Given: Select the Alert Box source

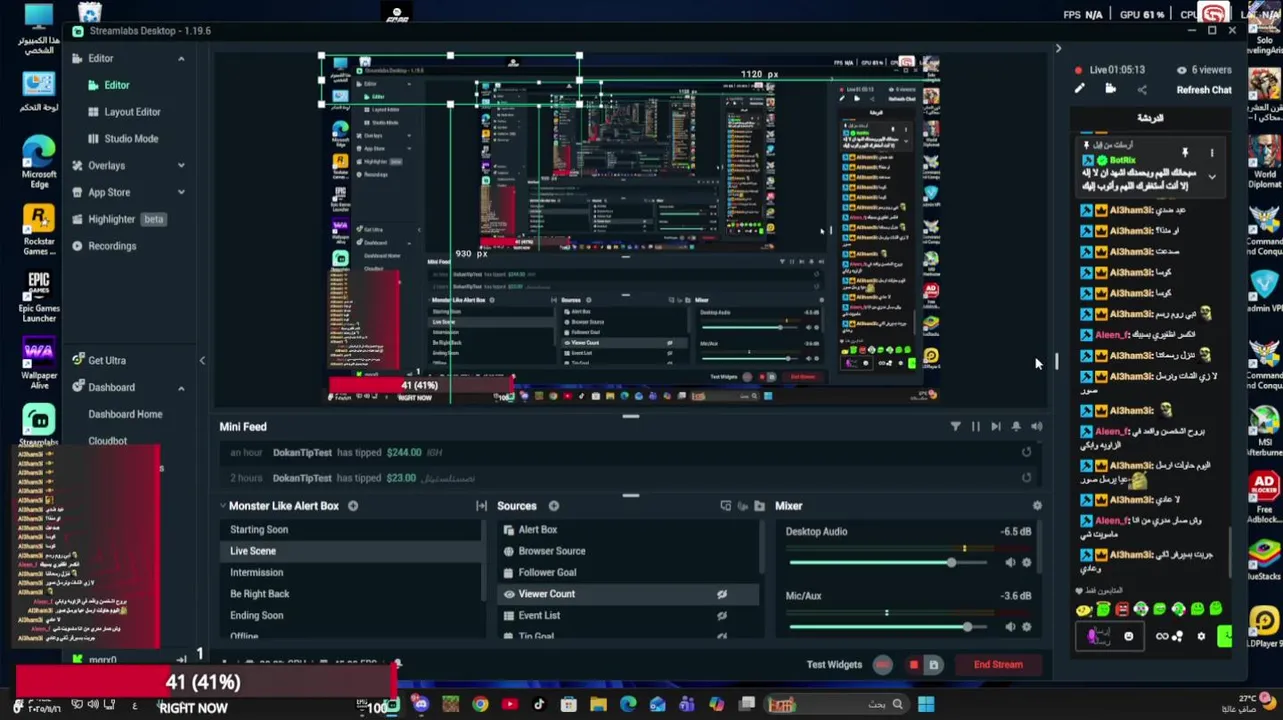Looking at the screenshot, I should (x=628, y=530).
